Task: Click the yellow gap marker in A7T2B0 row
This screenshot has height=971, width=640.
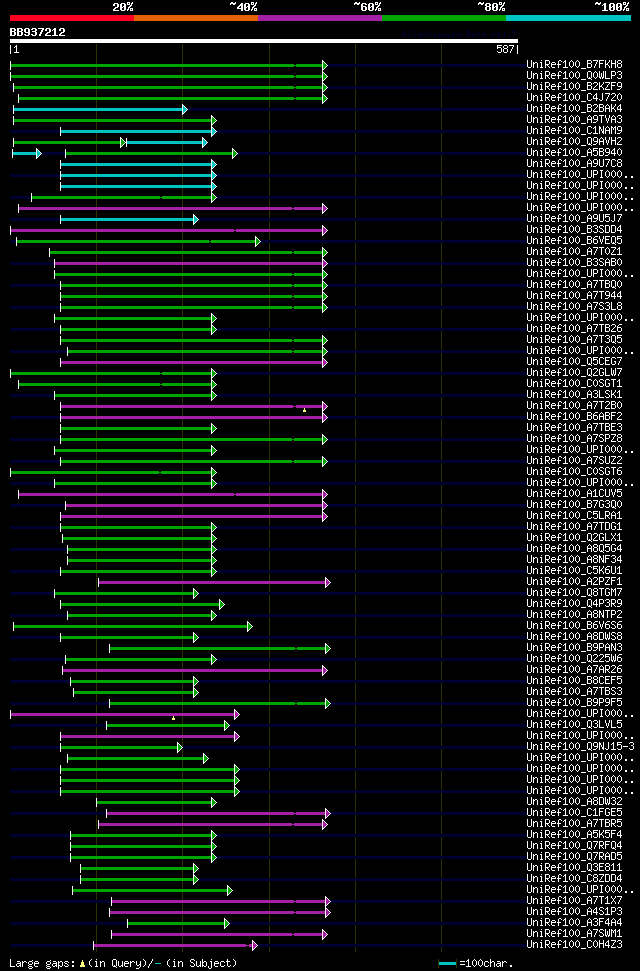Action: coord(304,410)
